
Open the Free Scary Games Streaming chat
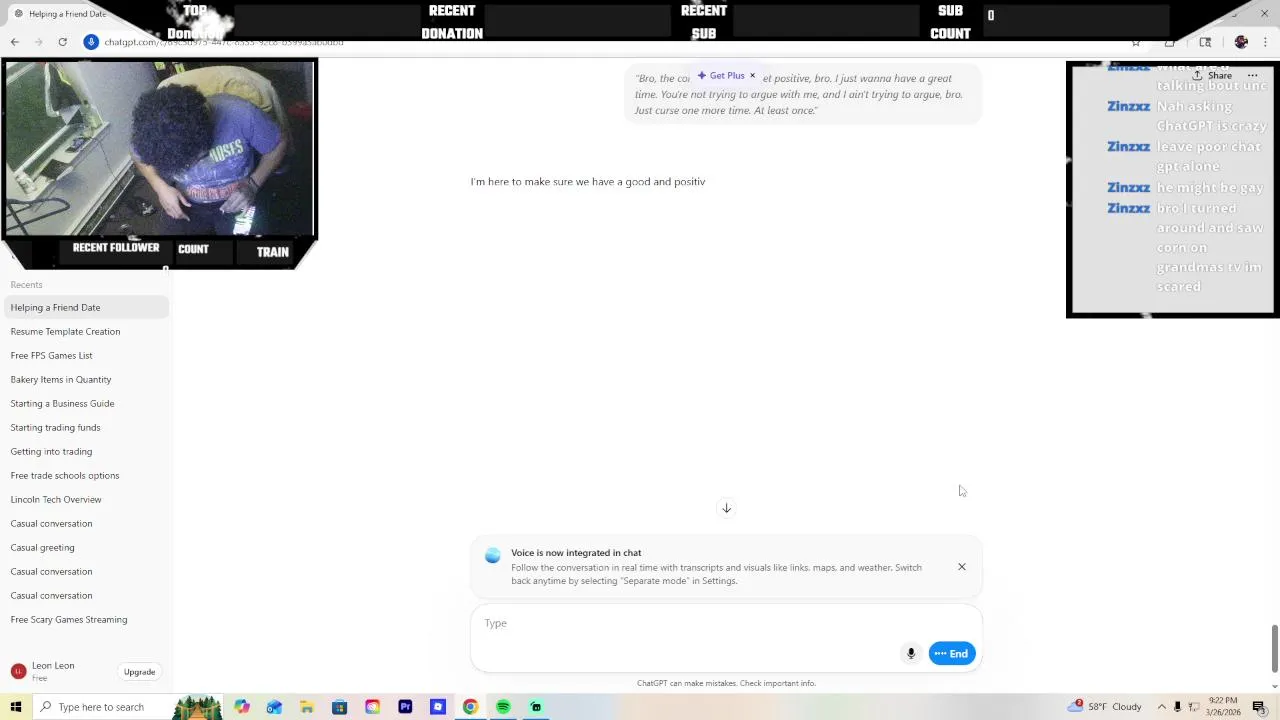pos(86,620)
